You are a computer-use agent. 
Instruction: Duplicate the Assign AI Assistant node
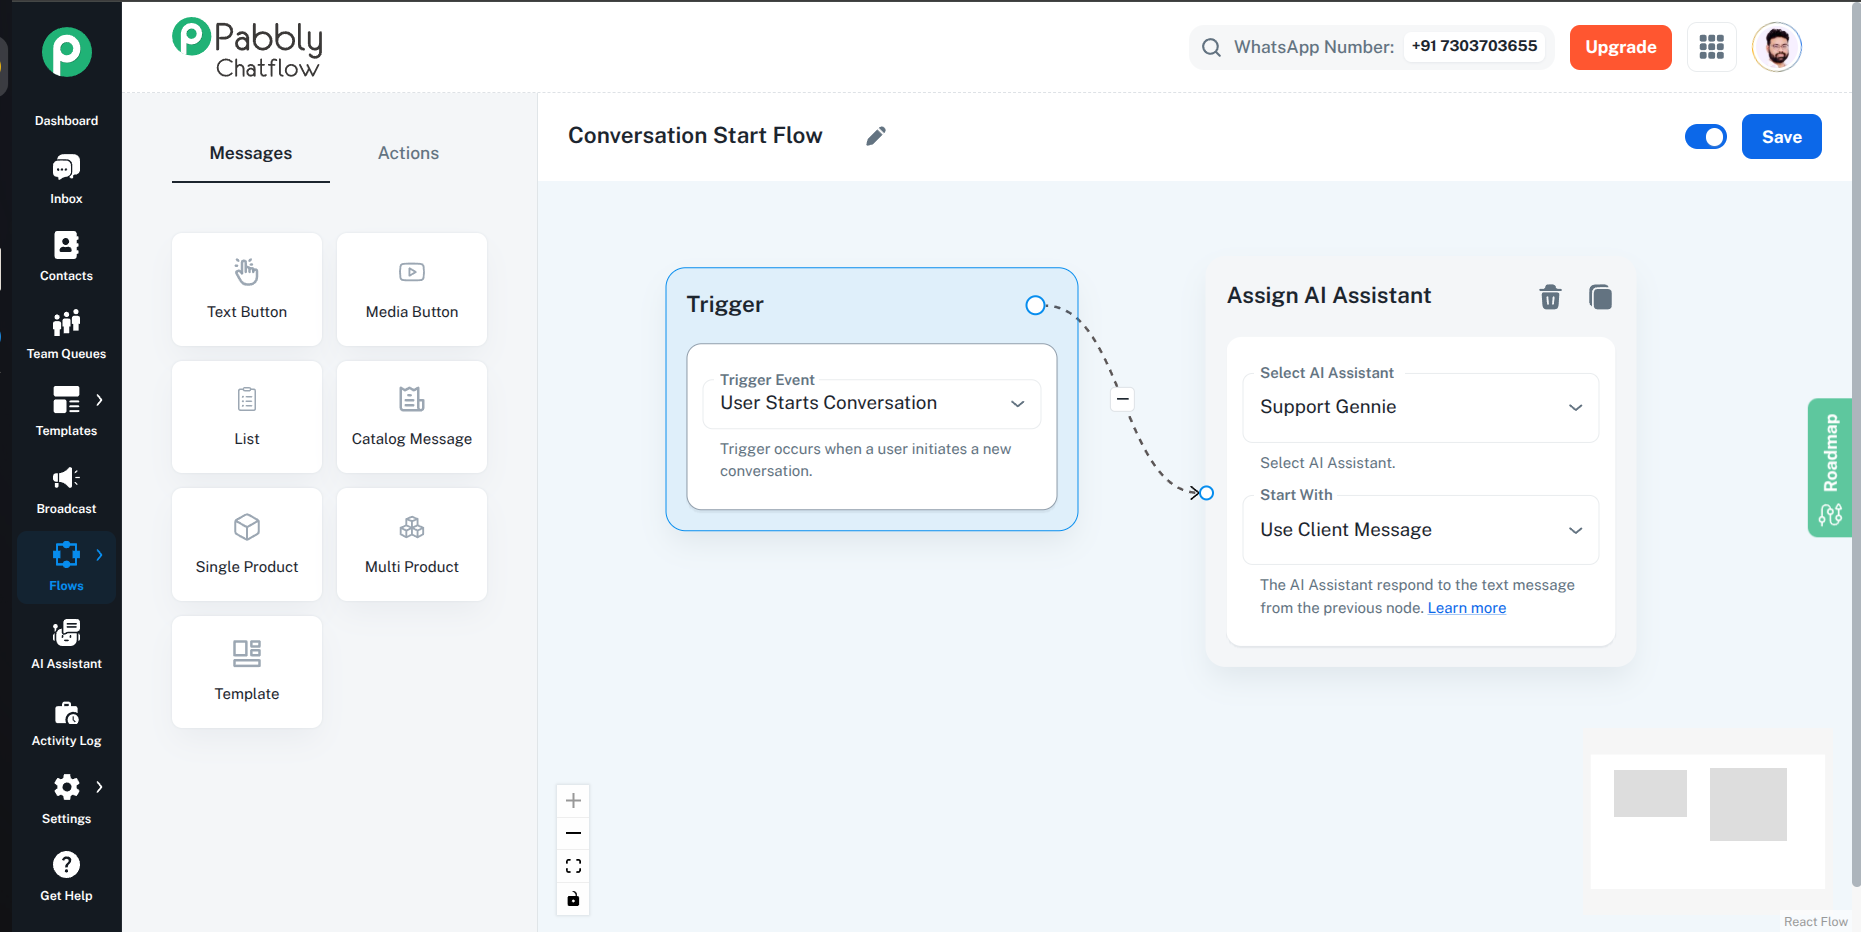coord(1600,297)
